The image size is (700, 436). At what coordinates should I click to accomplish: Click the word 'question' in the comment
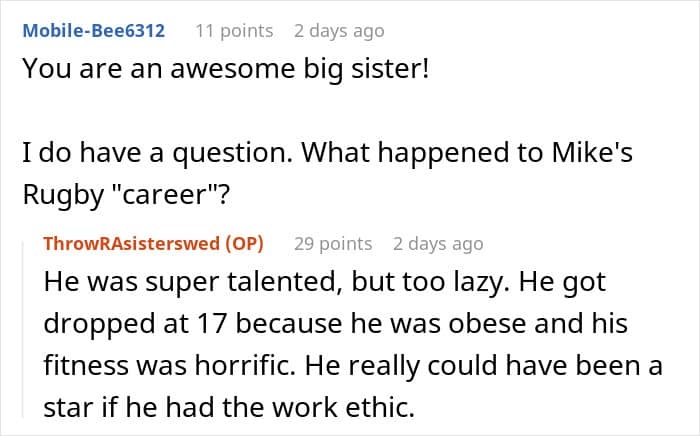(233, 154)
